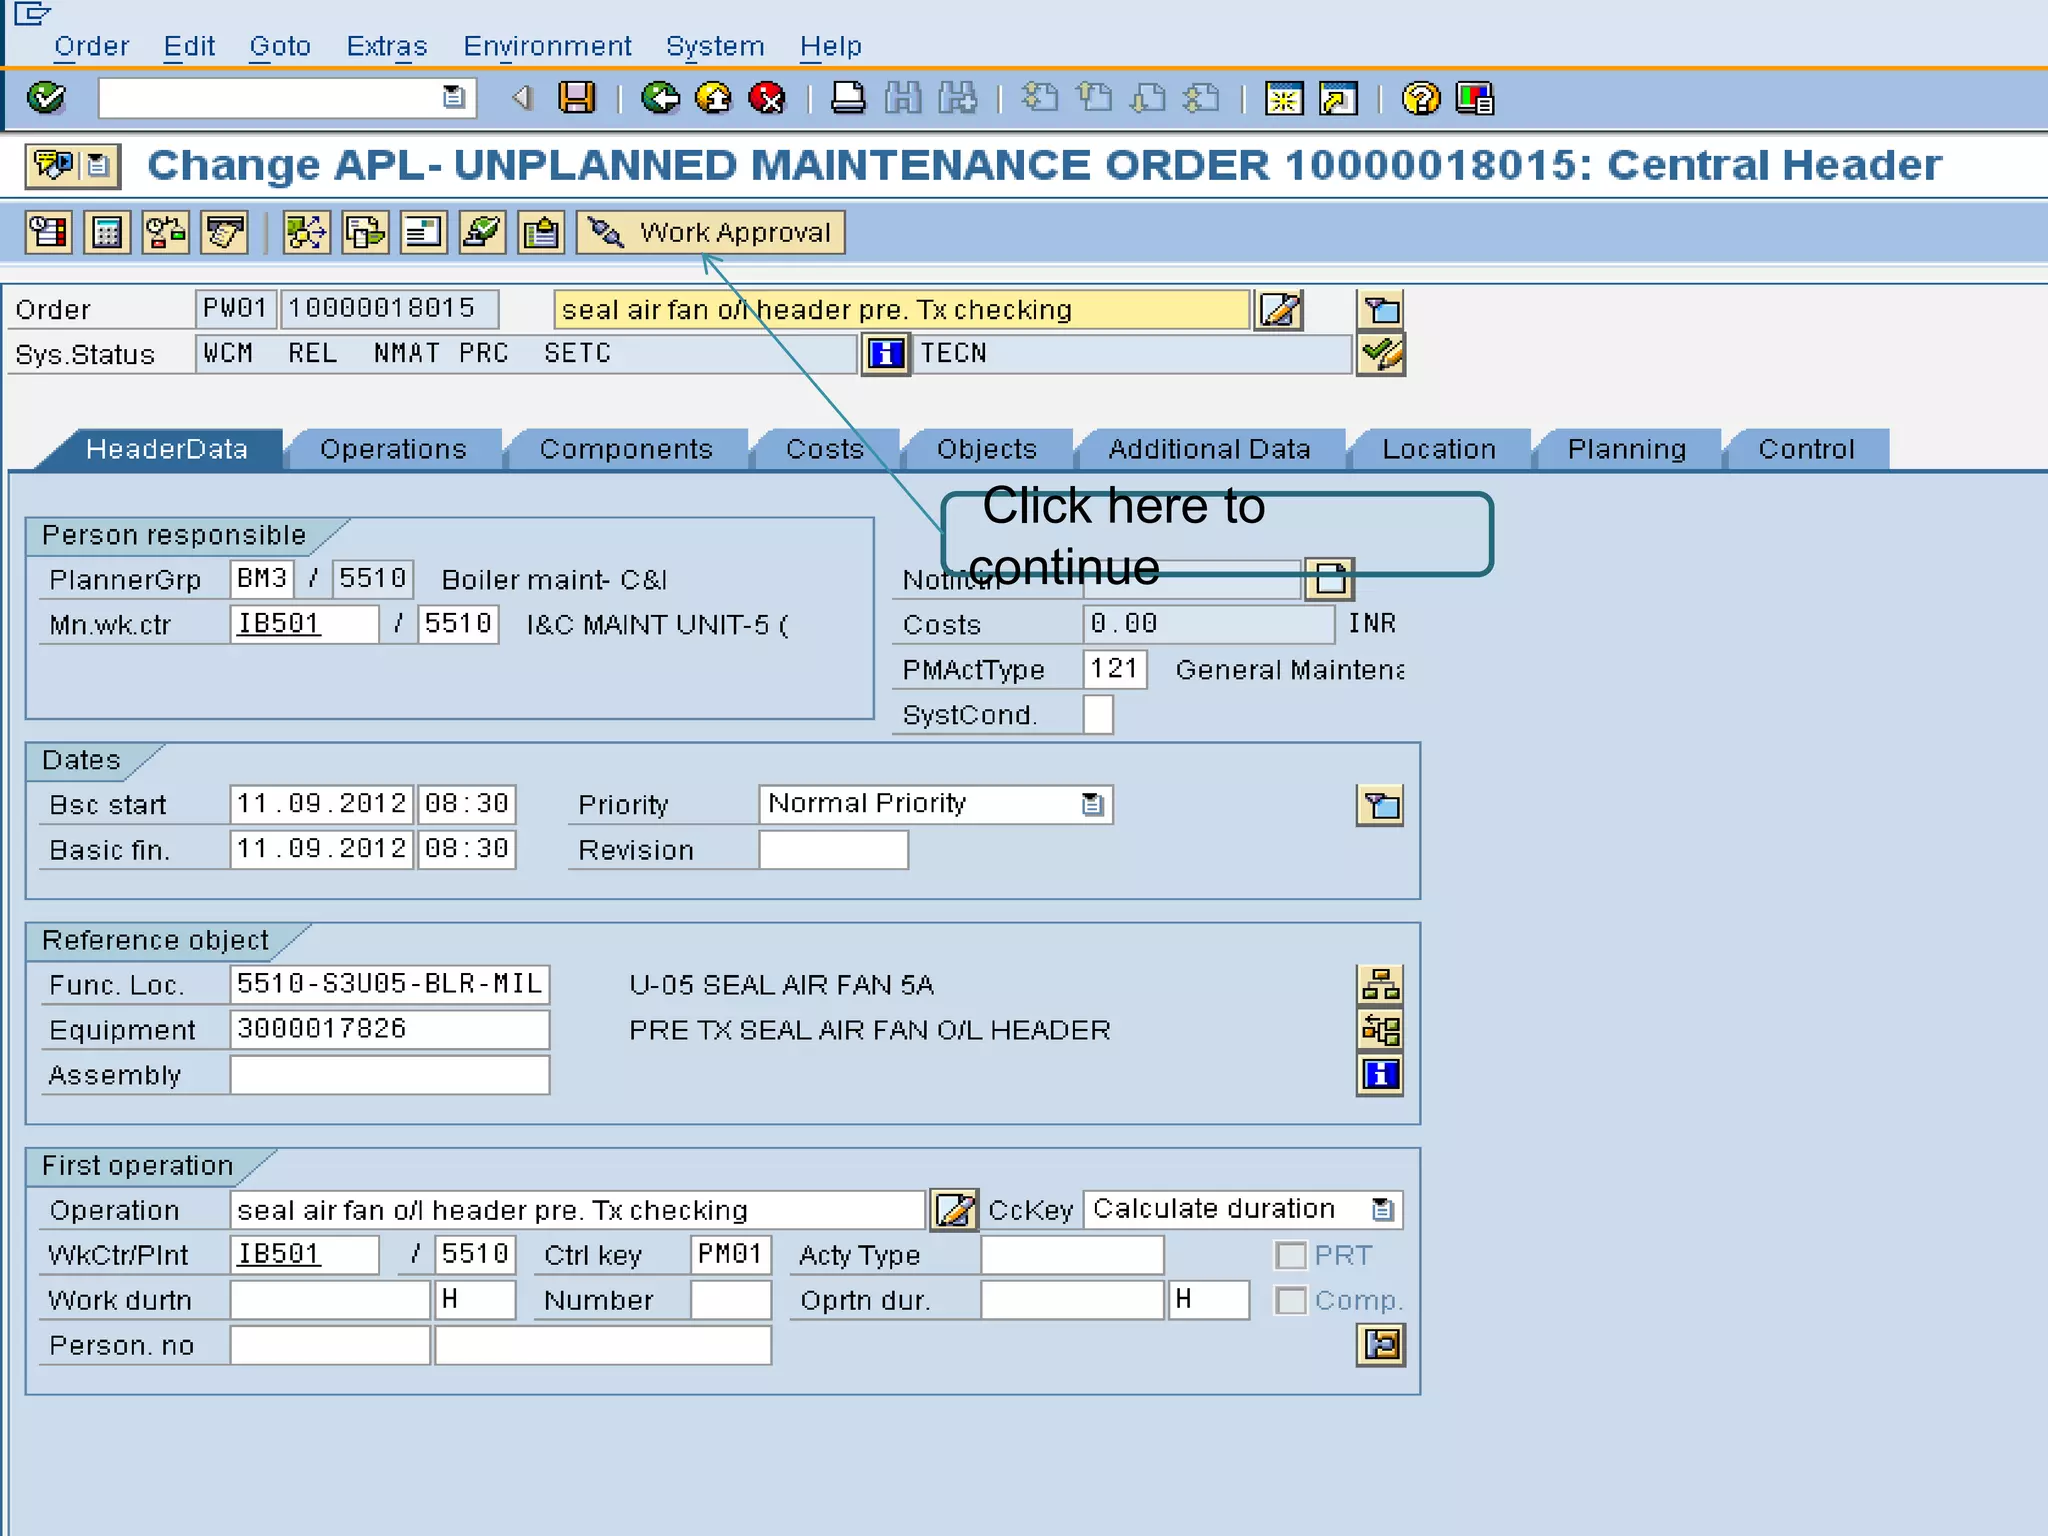Open the Extras menu
This screenshot has height=1536, width=2048.
[x=386, y=47]
